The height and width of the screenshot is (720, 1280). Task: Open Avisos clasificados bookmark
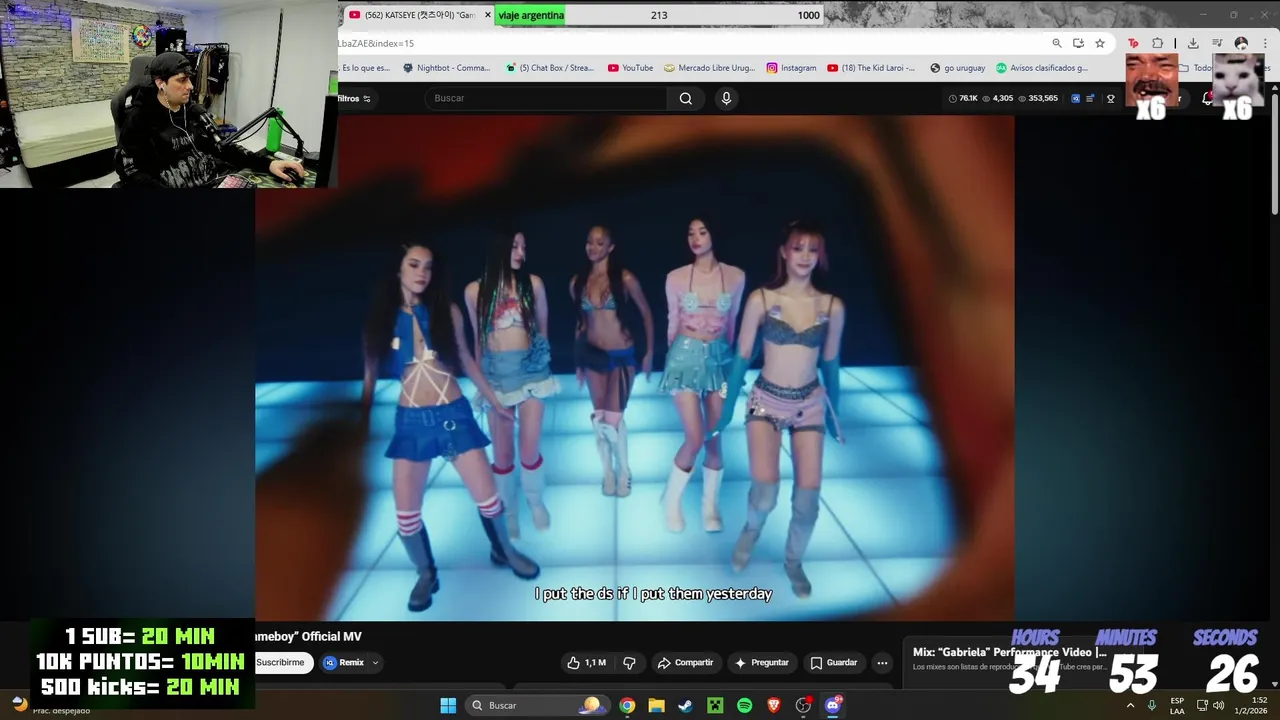tap(1042, 68)
